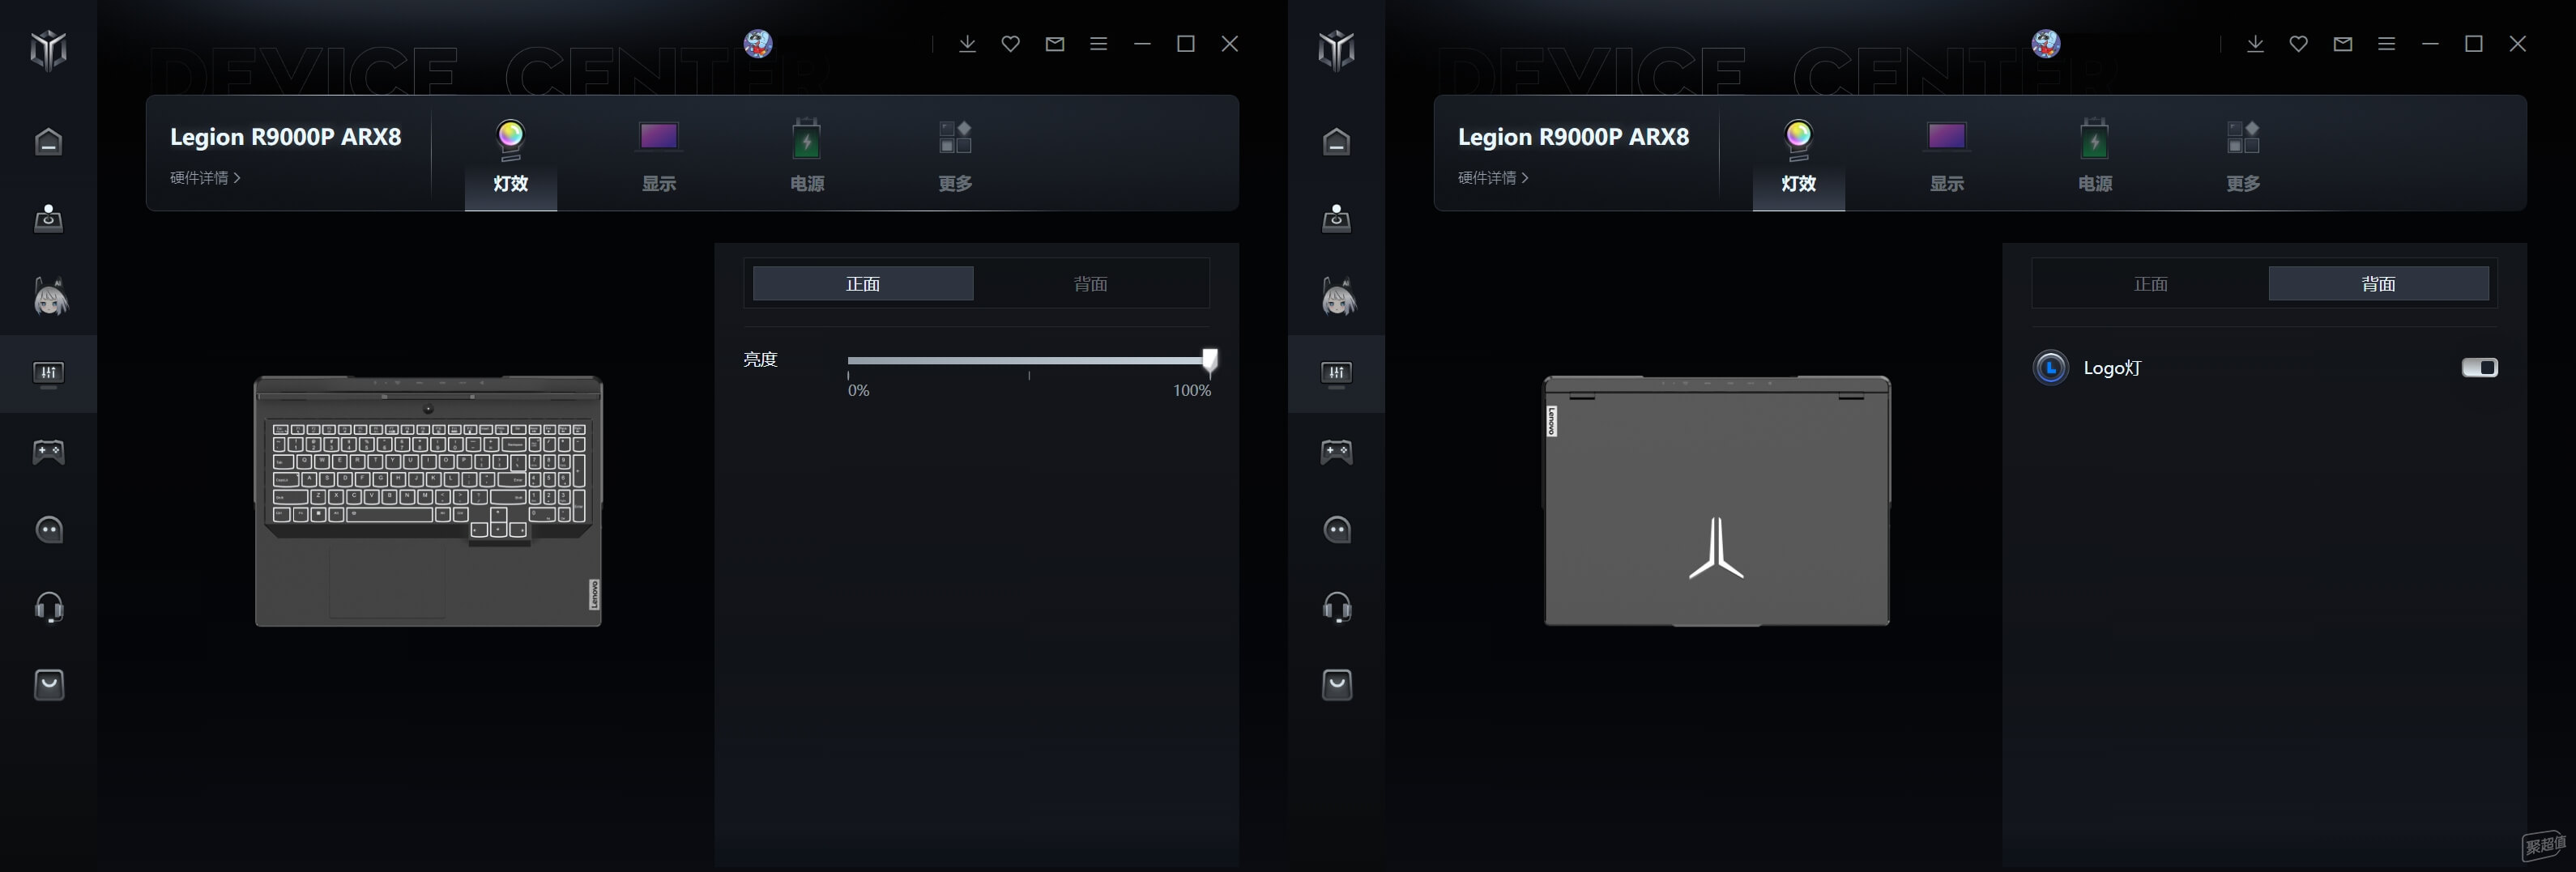This screenshot has height=872, width=2576.
Task: Switch to 更多 tab in left window
Action: tap(955, 156)
